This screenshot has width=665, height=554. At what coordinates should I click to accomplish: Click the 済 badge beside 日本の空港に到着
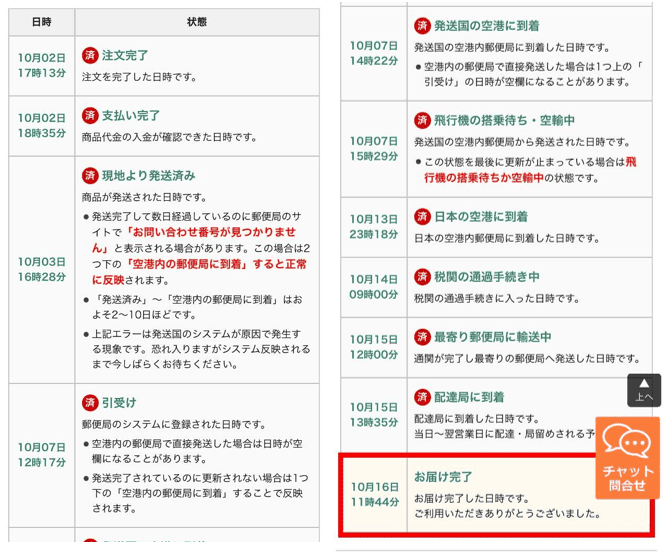coord(422,216)
